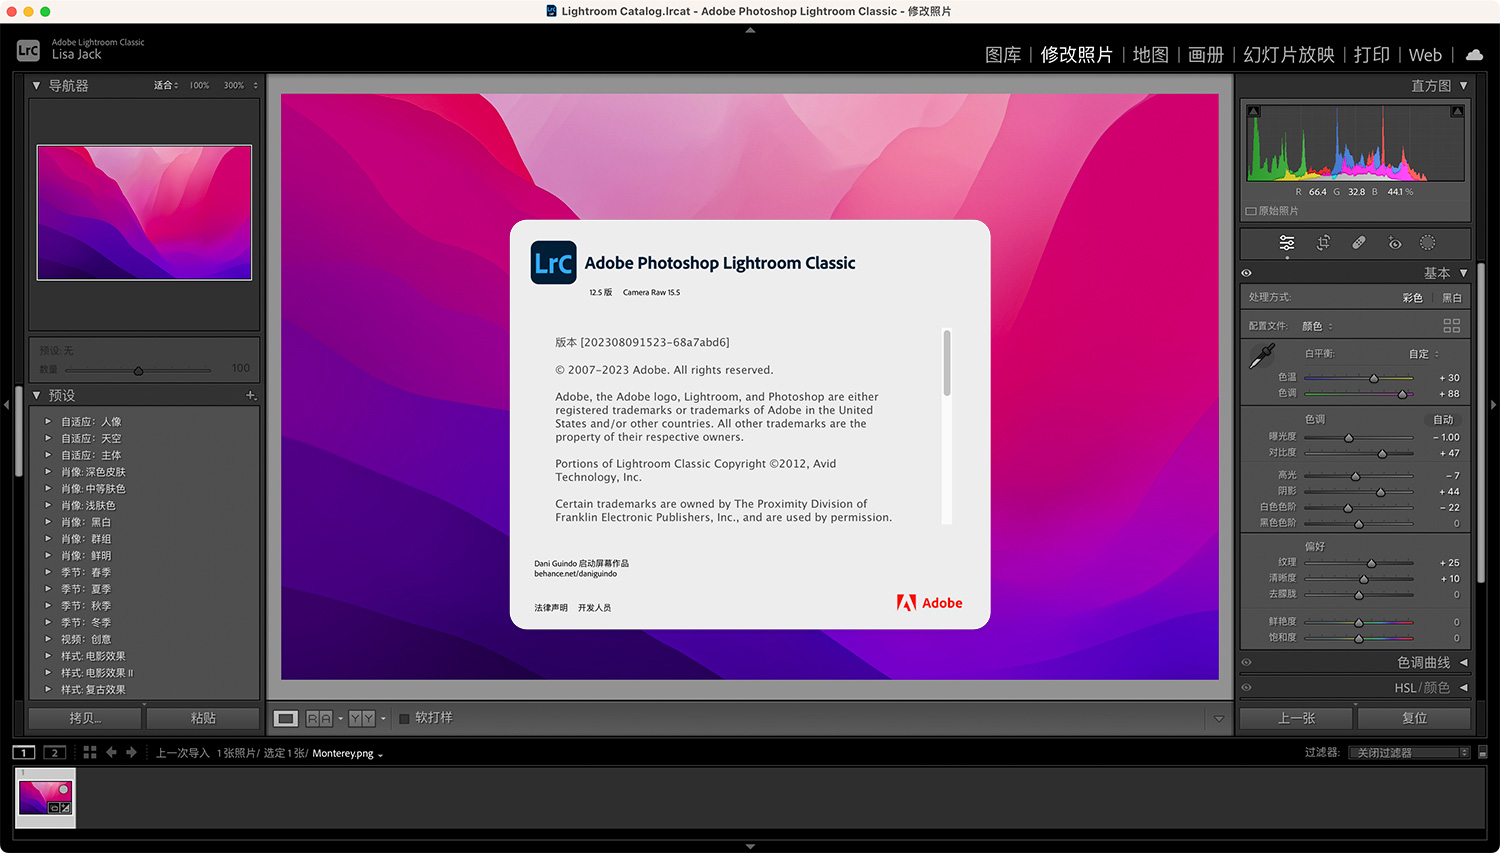Image resolution: width=1500 pixels, height=853 pixels.
Task: Click the Adobe logo in About dialog
Action: coord(930,603)
